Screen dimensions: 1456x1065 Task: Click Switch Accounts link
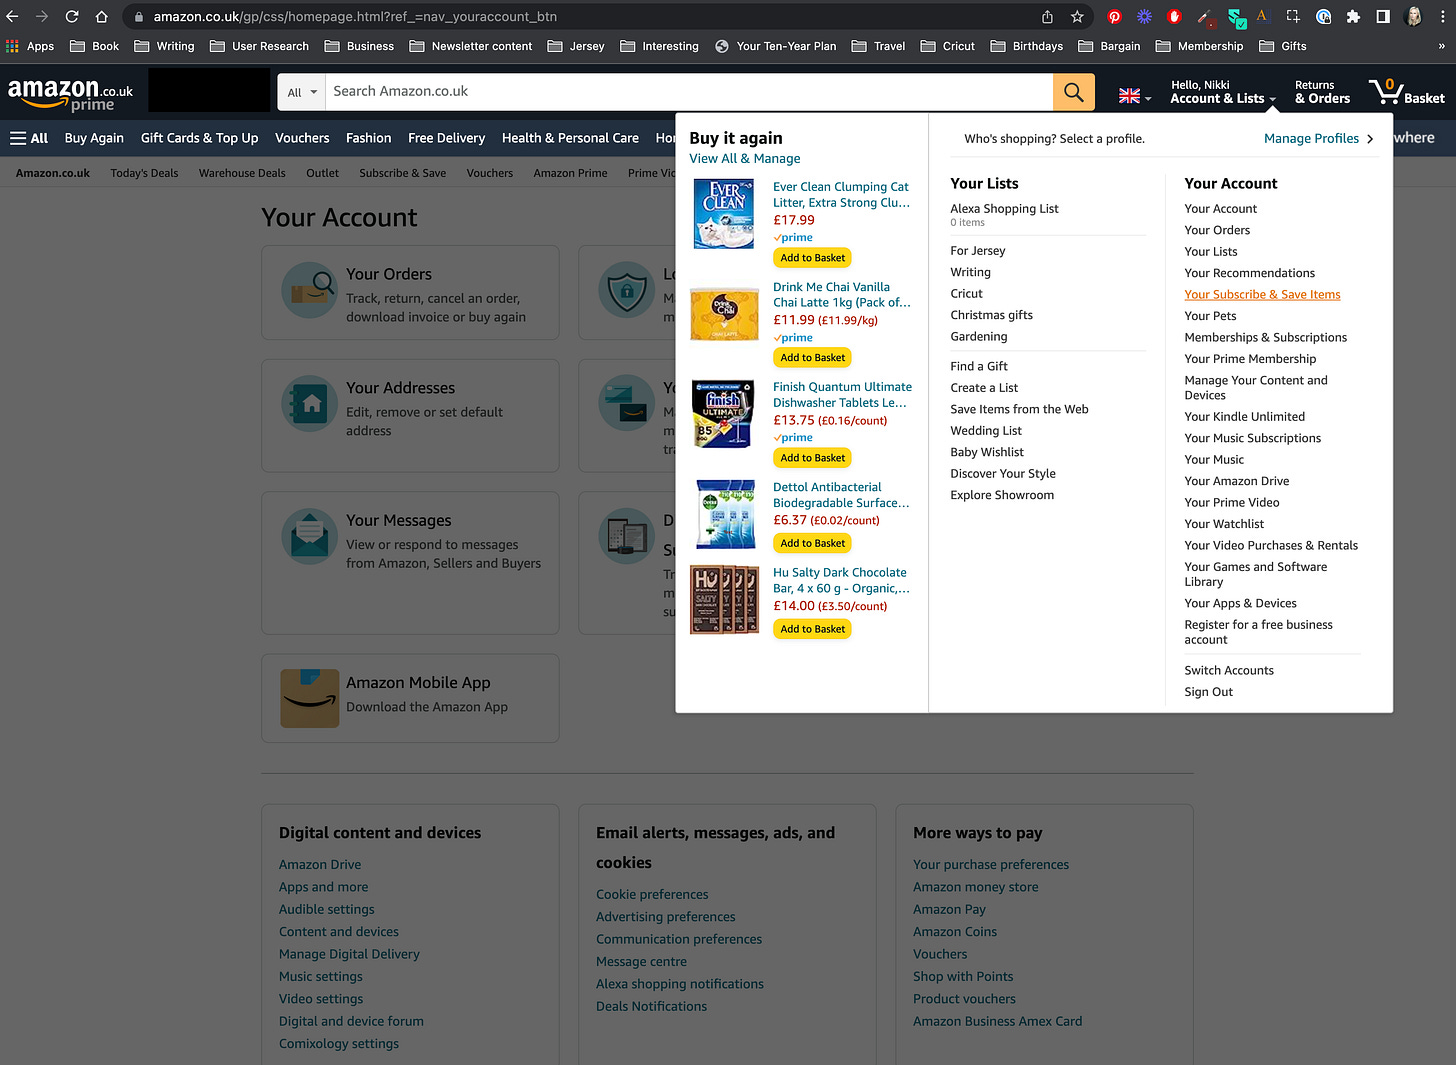click(1229, 671)
